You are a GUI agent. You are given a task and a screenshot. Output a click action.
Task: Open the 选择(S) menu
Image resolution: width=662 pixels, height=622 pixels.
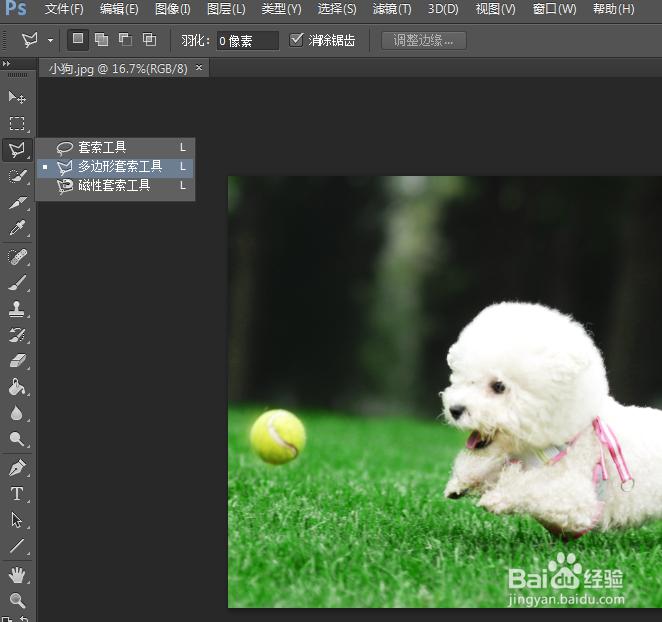click(337, 9)
